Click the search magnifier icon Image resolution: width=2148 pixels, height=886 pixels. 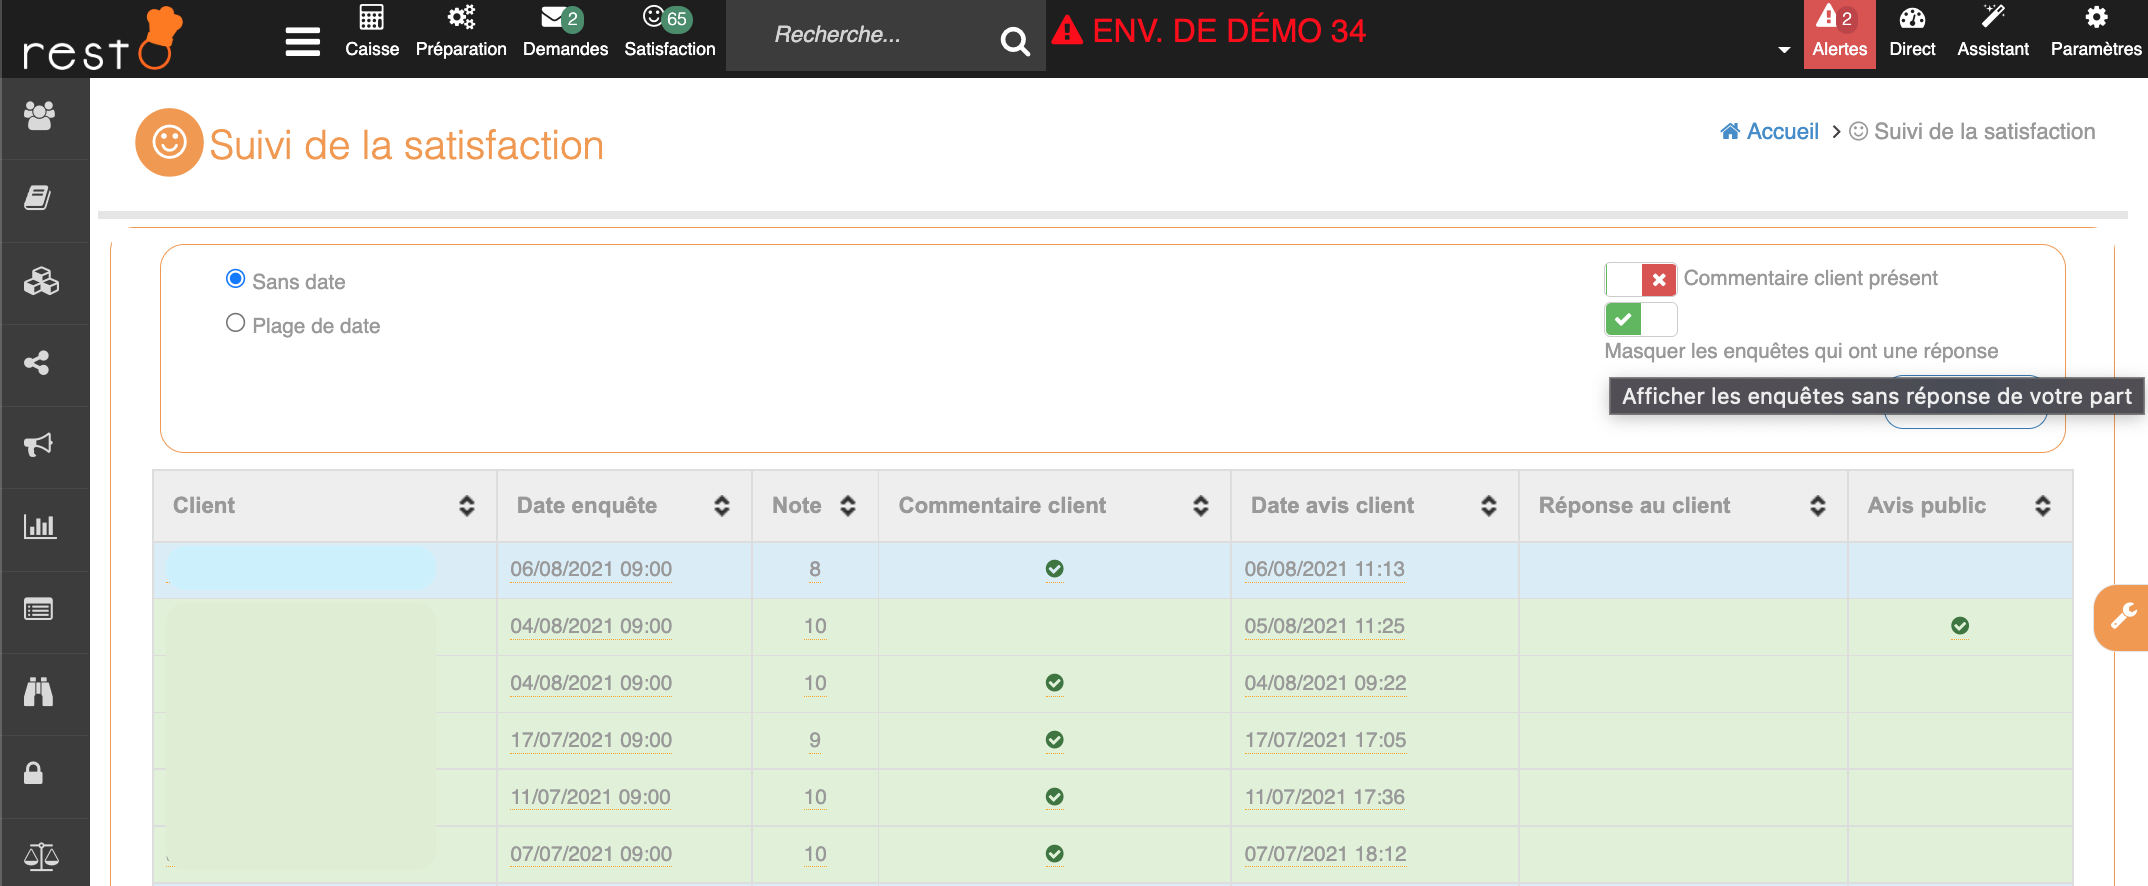[1014, 41]
